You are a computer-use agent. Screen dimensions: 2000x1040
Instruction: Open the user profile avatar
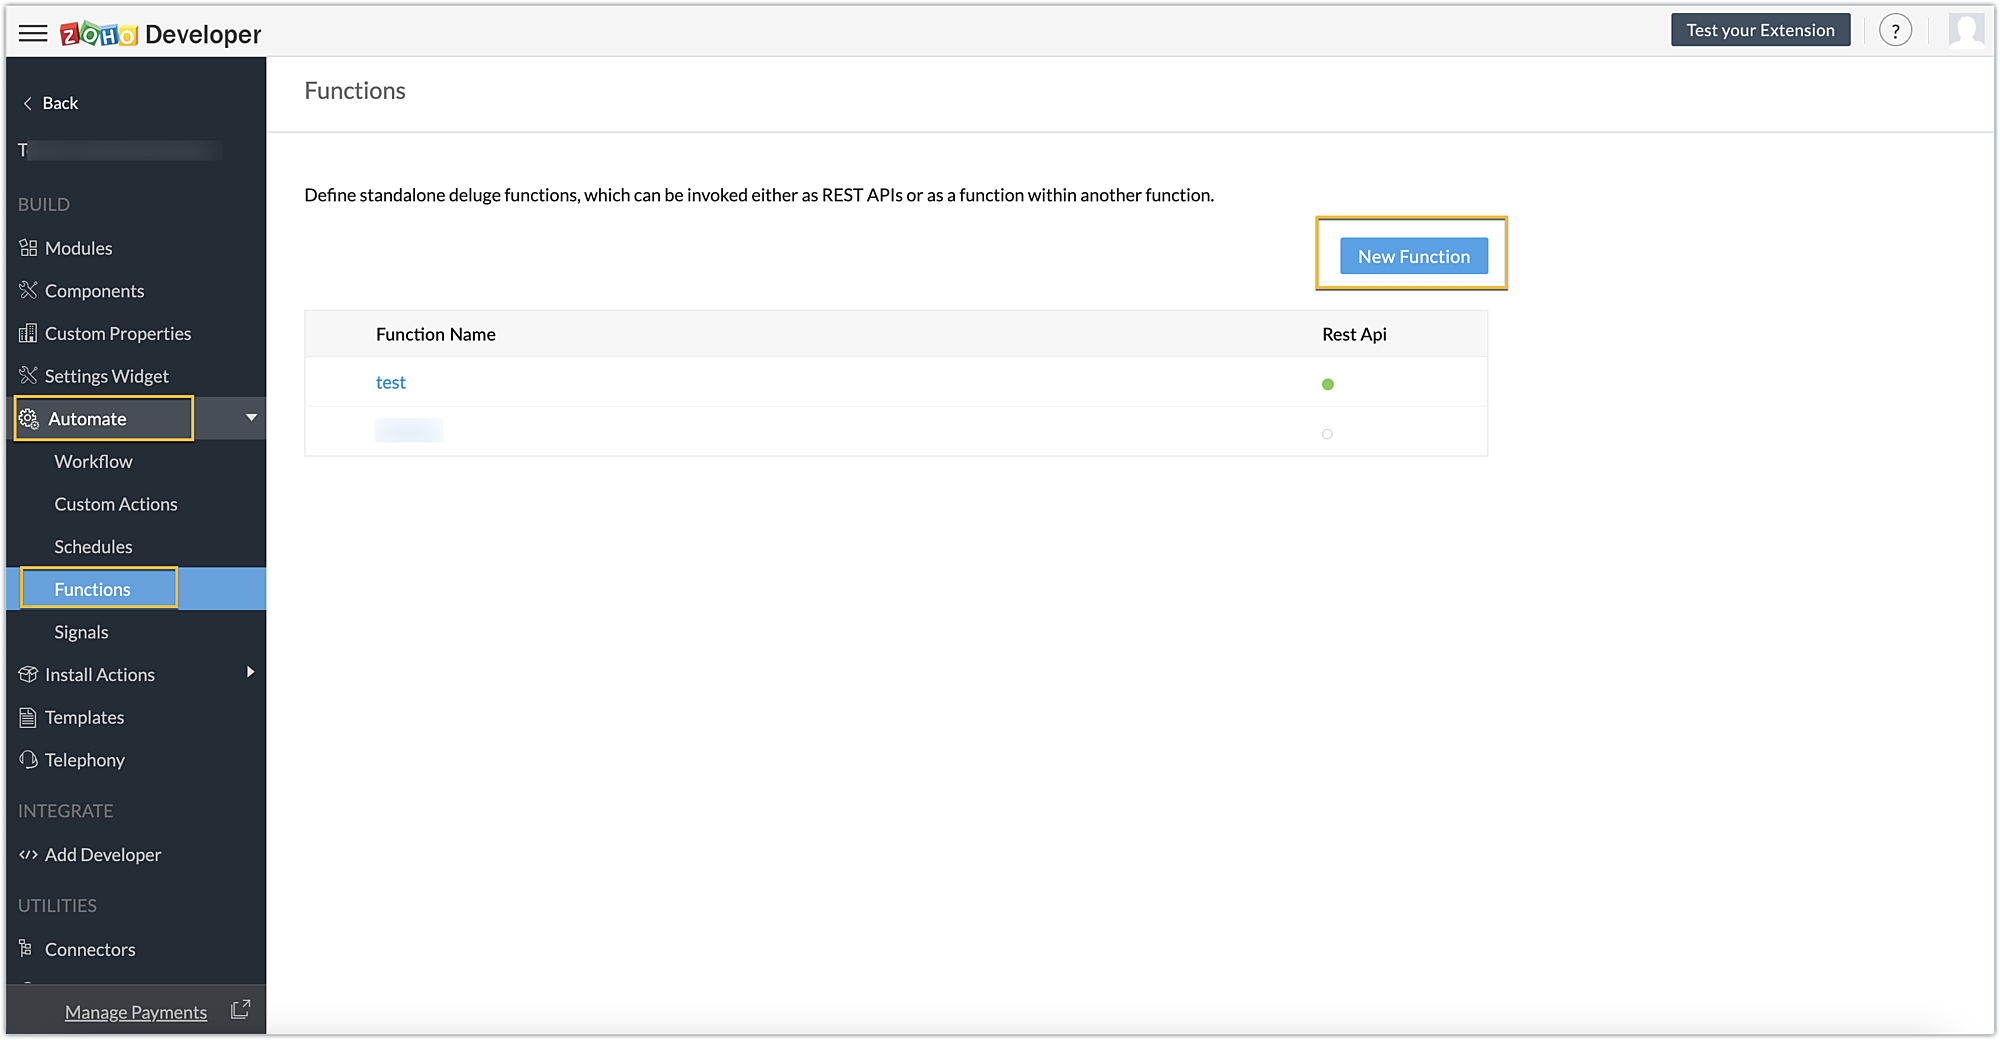1966,31
